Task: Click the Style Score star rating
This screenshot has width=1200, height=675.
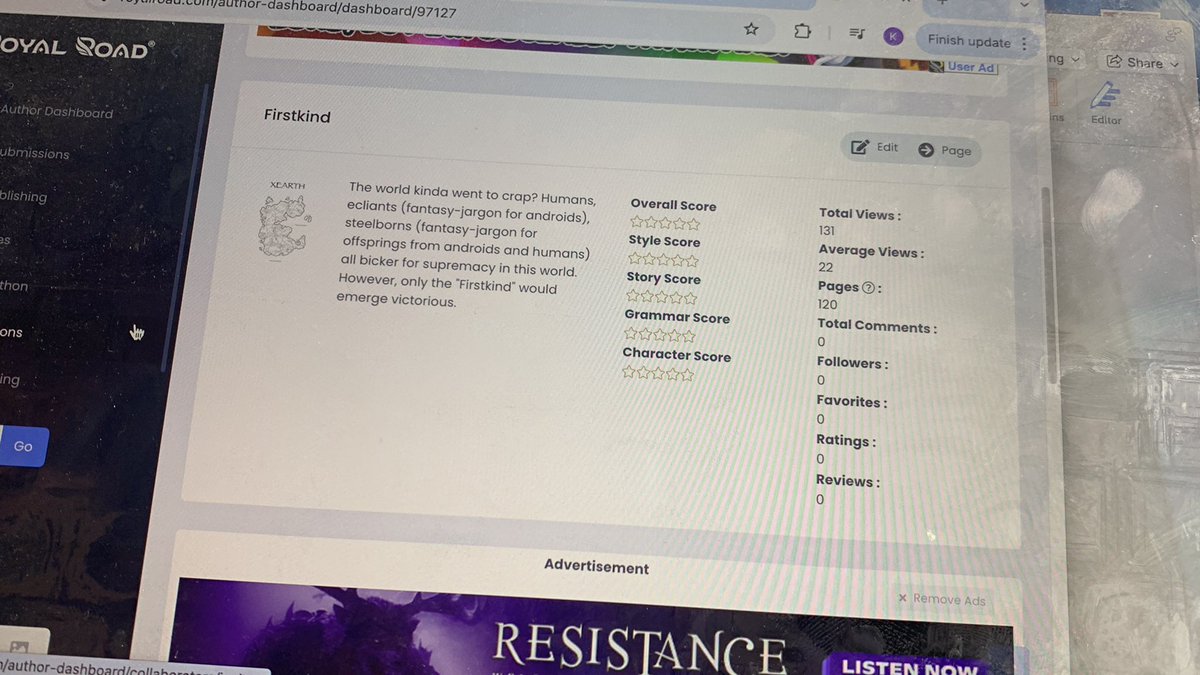Action: coord(662,260)
